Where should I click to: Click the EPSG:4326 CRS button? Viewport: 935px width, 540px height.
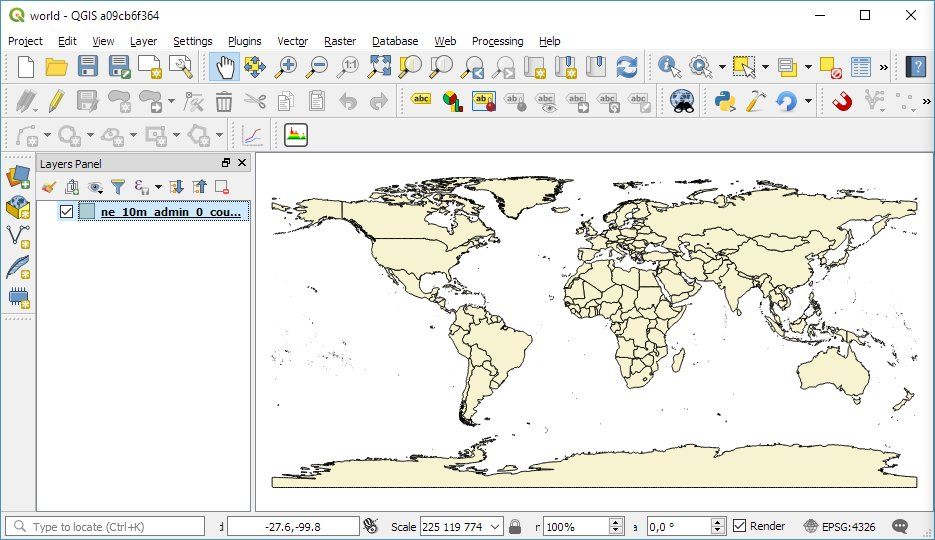pyautogui.click(x=838, y=526)
